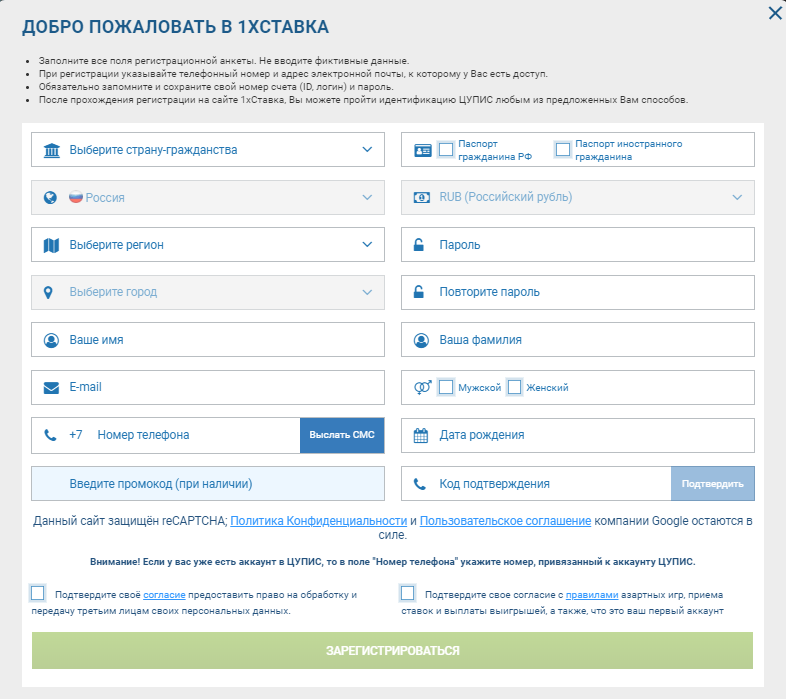
Task: Click the banknote currency icon
Action: click(x=422, y=198)
